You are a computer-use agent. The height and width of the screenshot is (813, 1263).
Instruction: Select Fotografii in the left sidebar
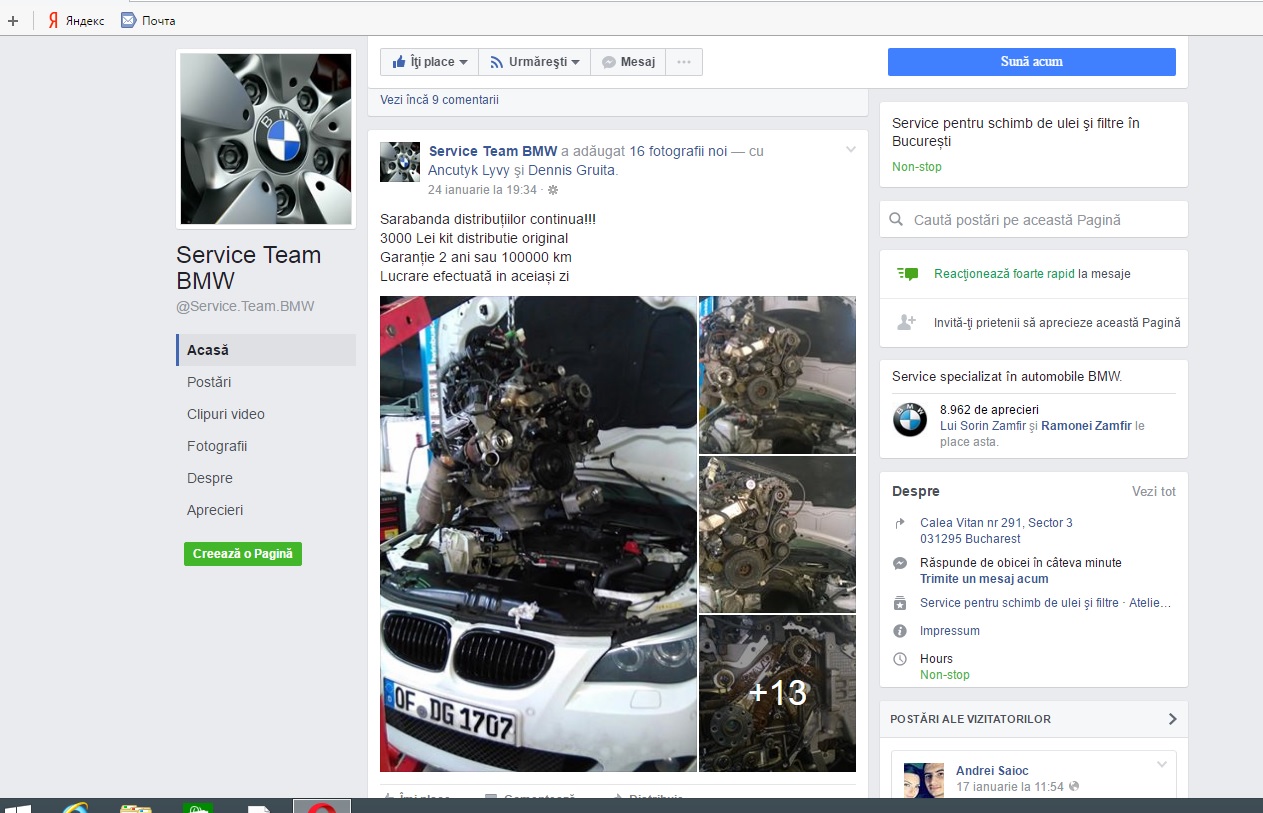[217, 446]
